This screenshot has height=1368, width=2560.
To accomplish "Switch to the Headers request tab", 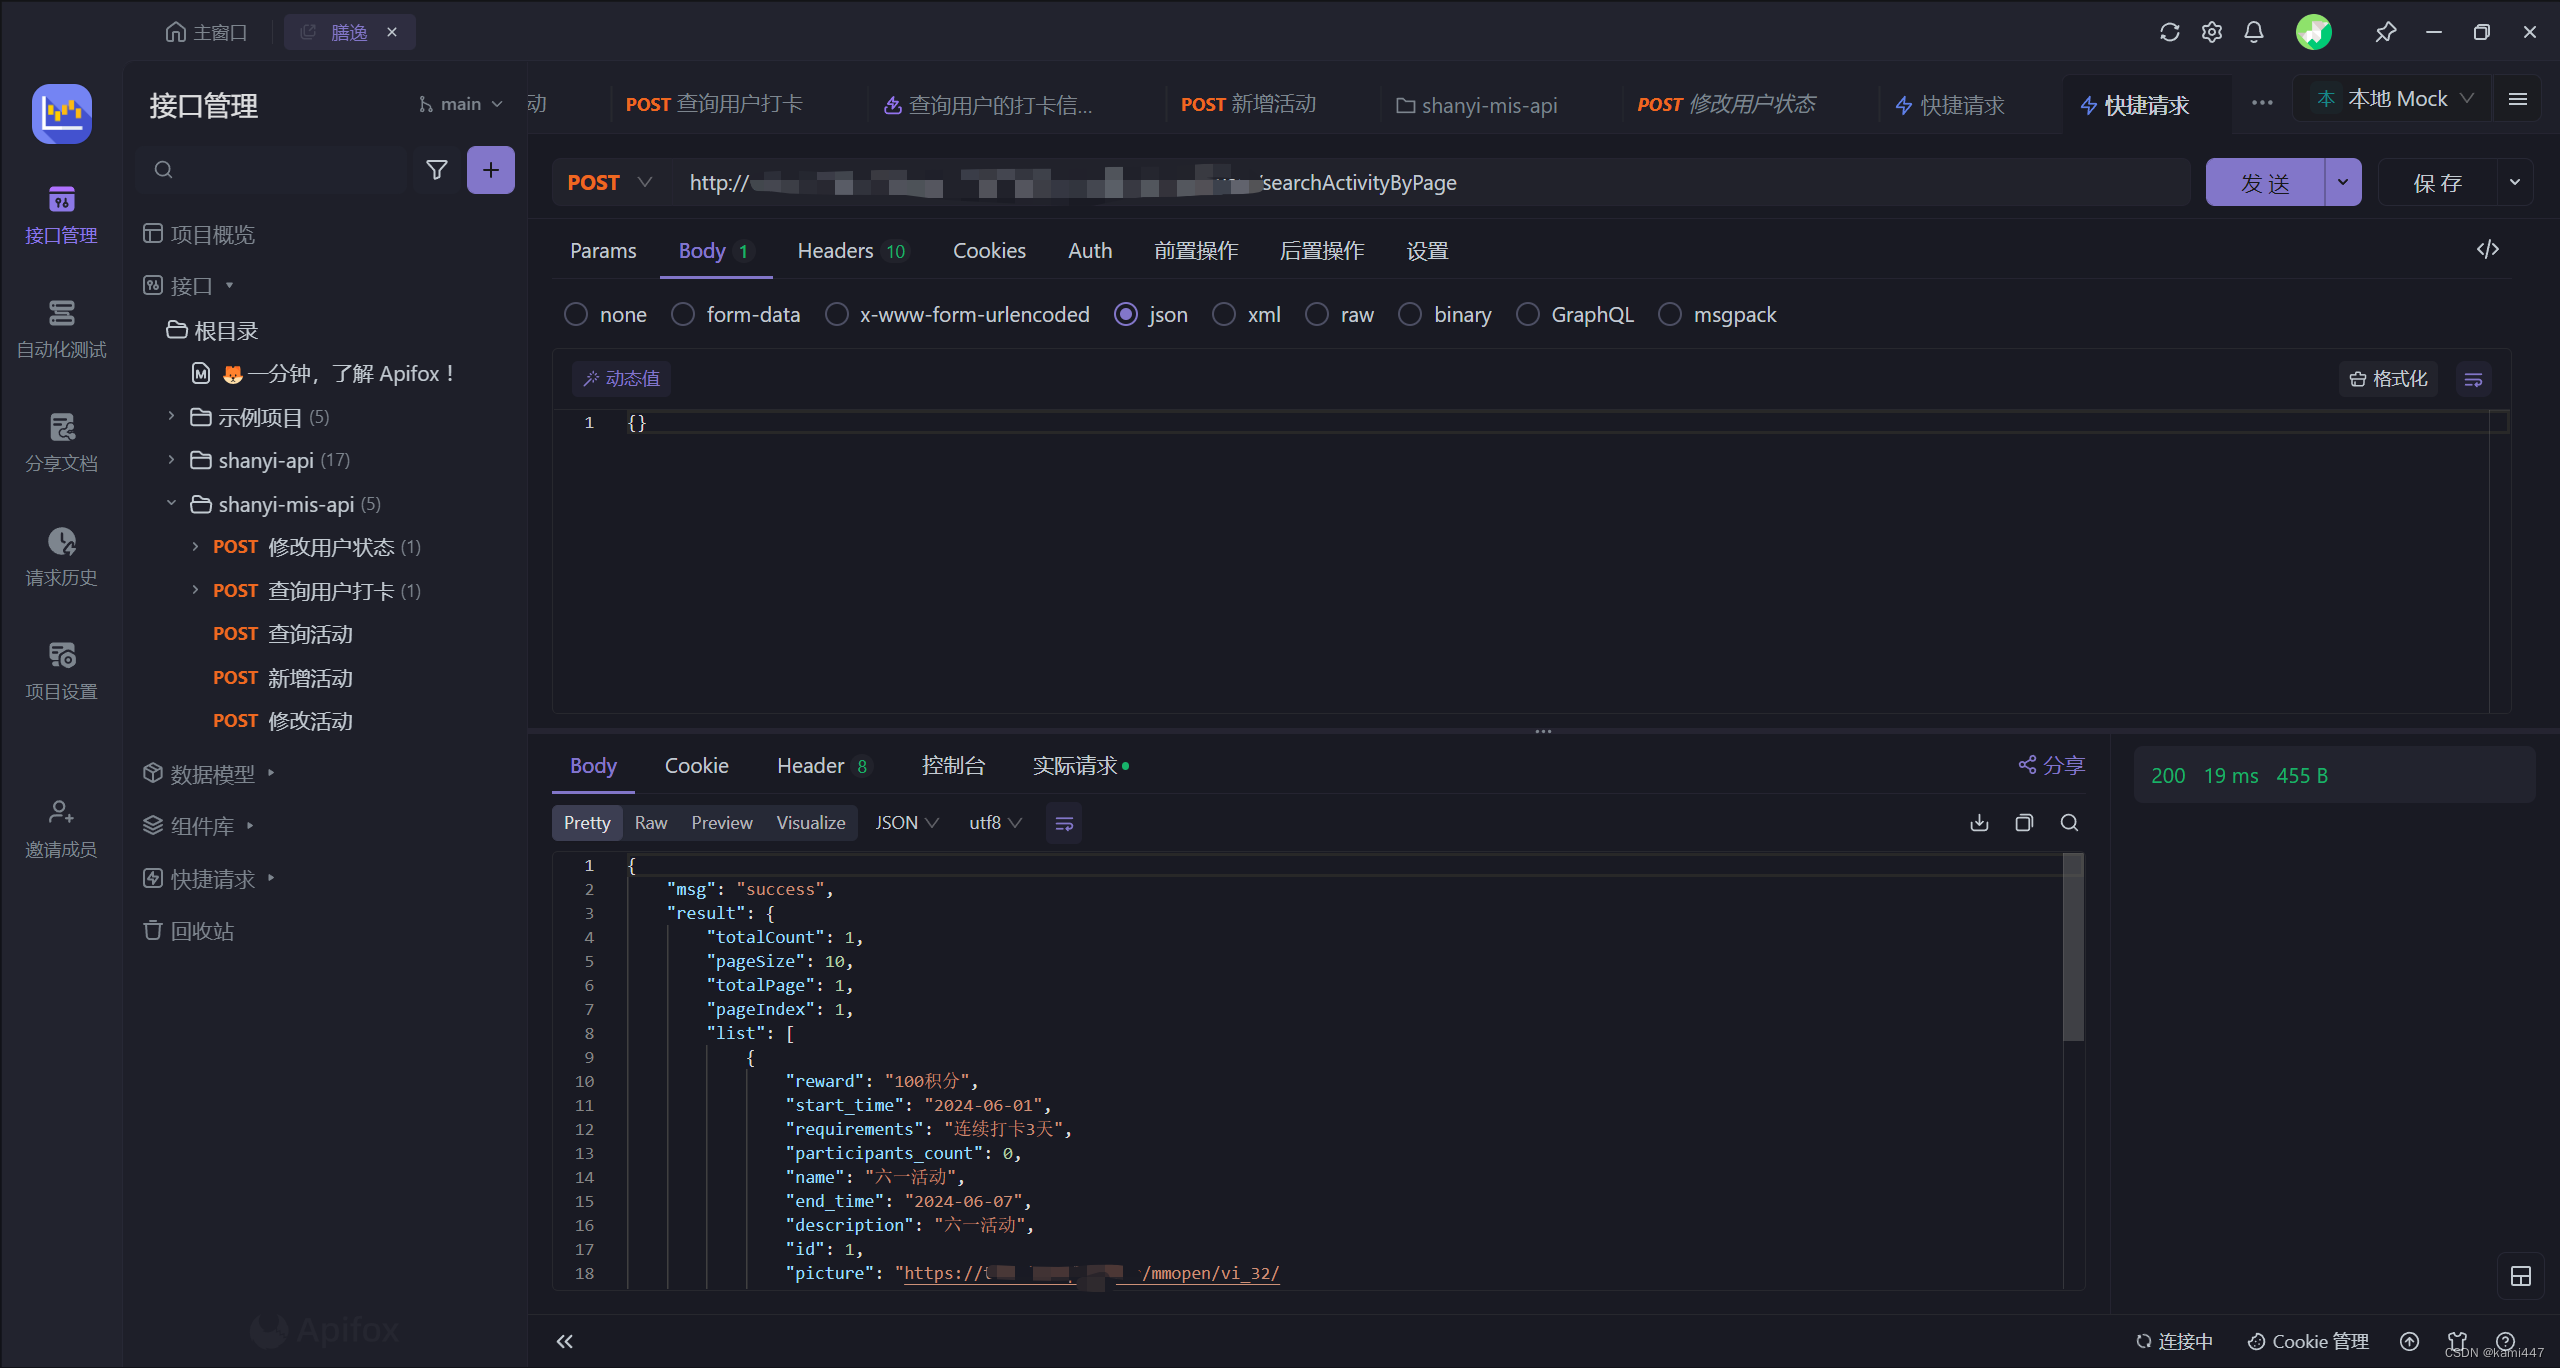I will coord(851,250).
